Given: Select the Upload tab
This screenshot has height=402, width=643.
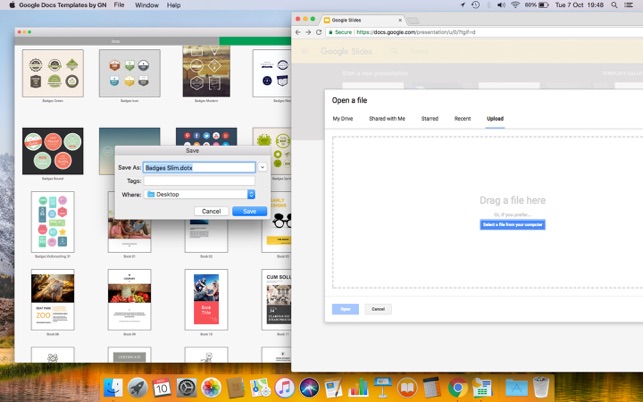Looking at the screenshot, I should point(495,119).
